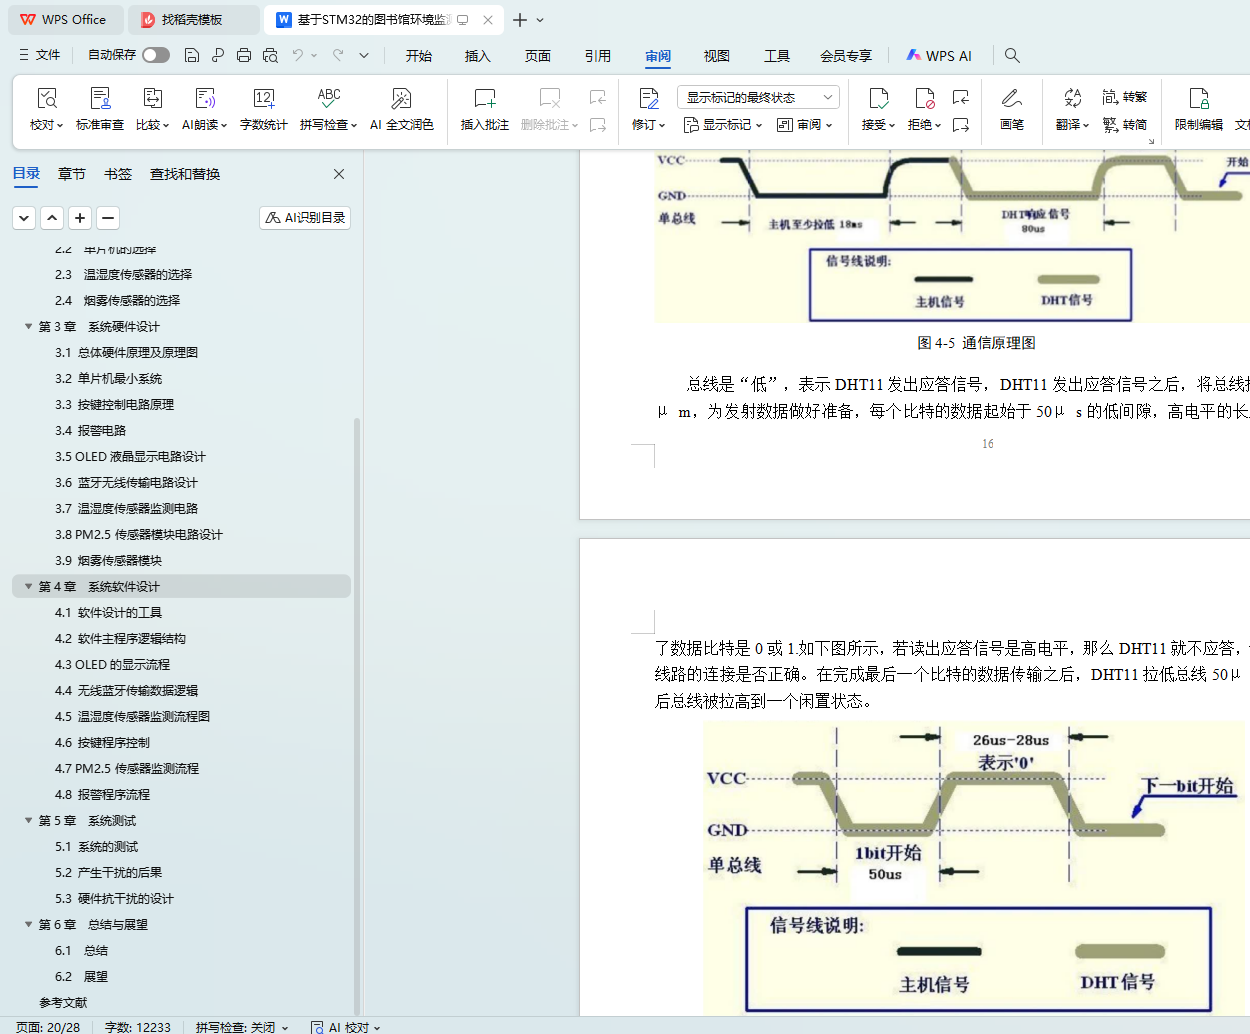Open the markup display state (显示标记的最终状态) dropdown

757,97
